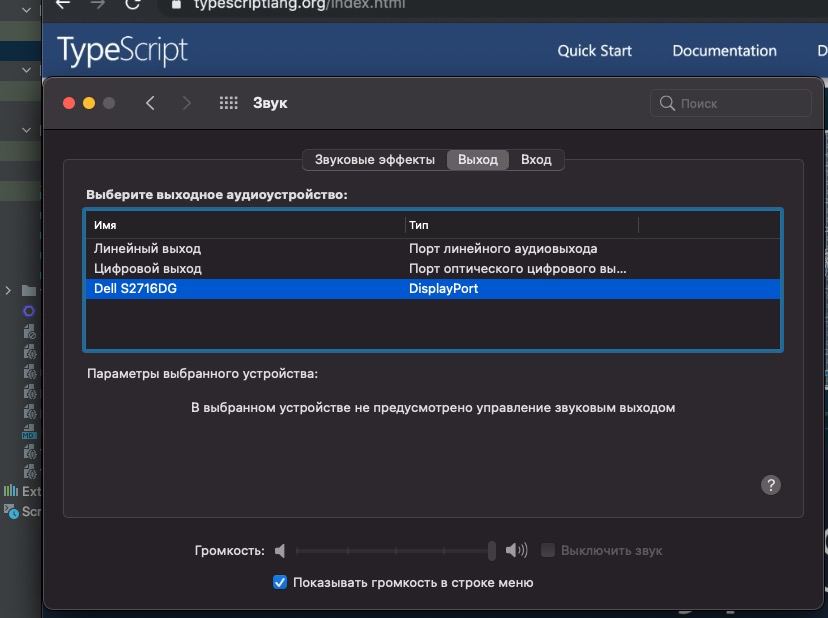Click the volume slider handle
The width and height of the screenshot is (828, 618).
point(492,550)
